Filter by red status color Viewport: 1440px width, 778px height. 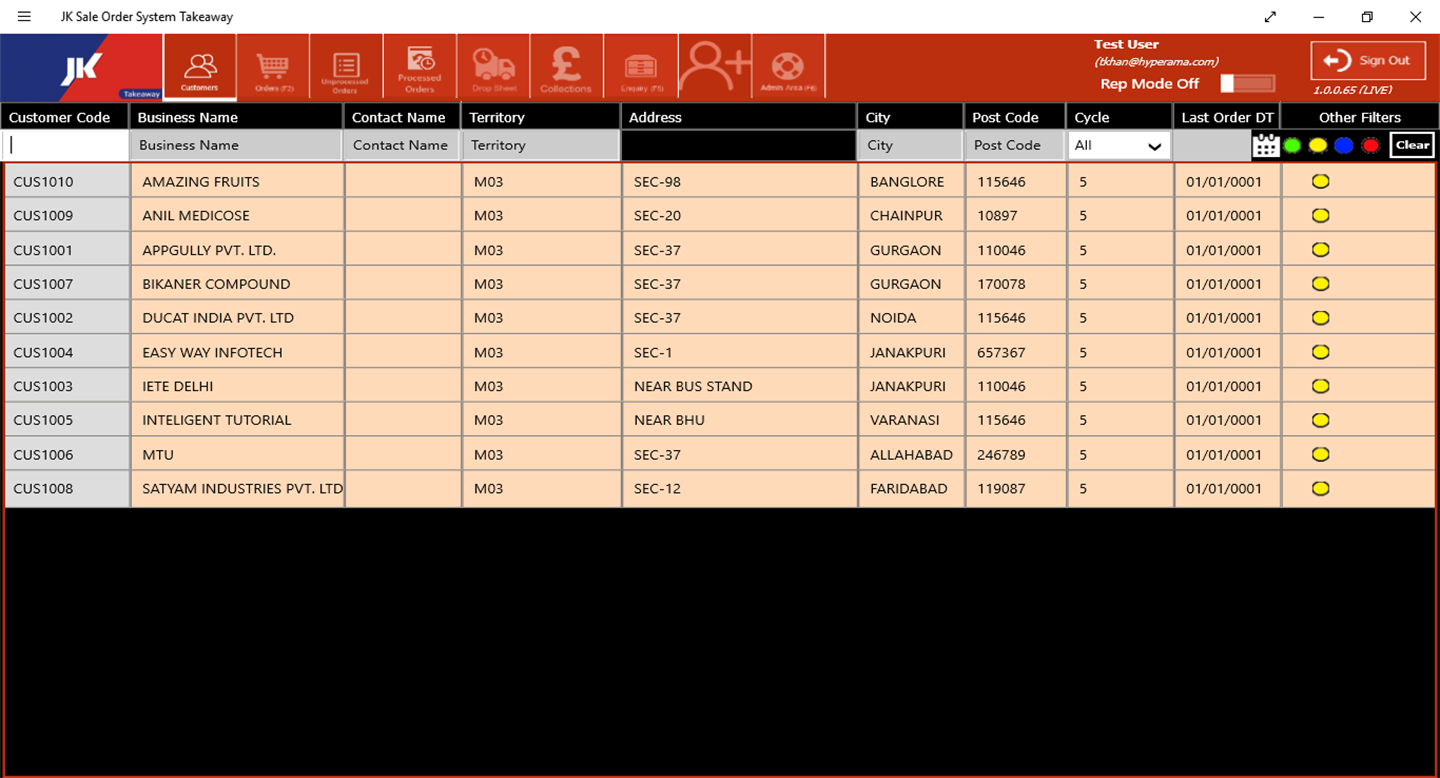(x=1370, y=146)
